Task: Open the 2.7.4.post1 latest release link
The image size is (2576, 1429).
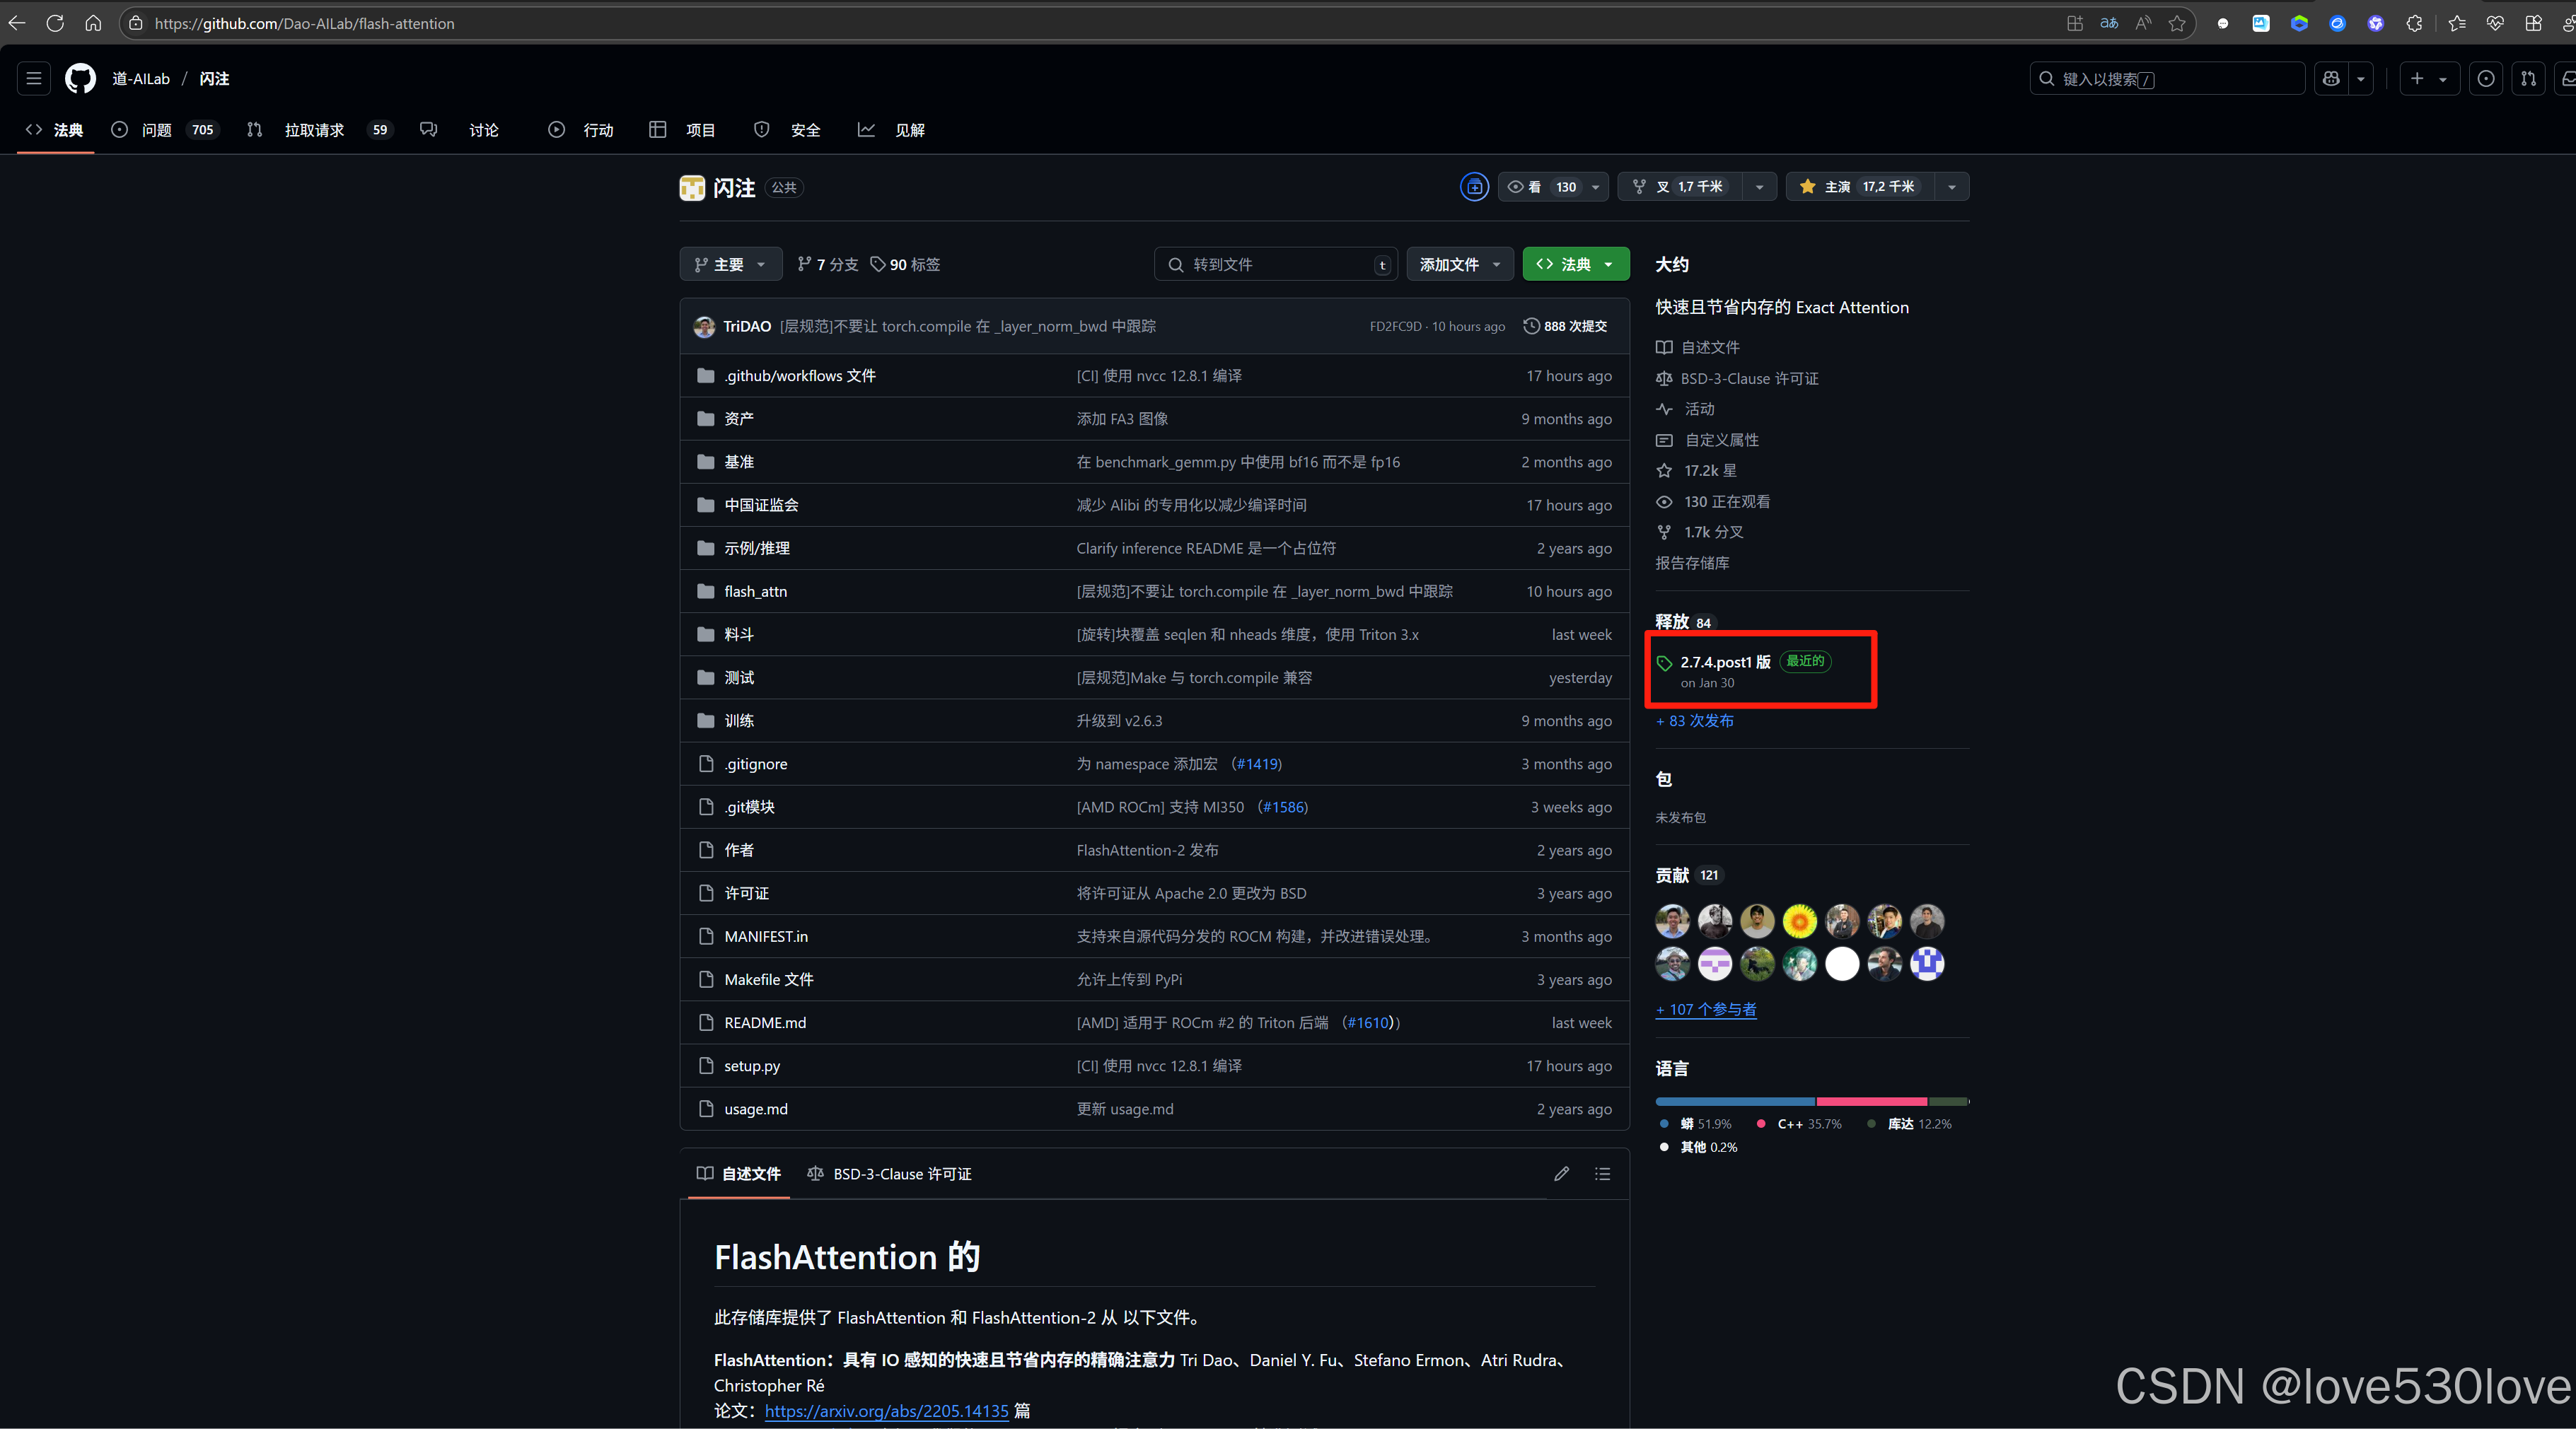Action: (1725, 662)
